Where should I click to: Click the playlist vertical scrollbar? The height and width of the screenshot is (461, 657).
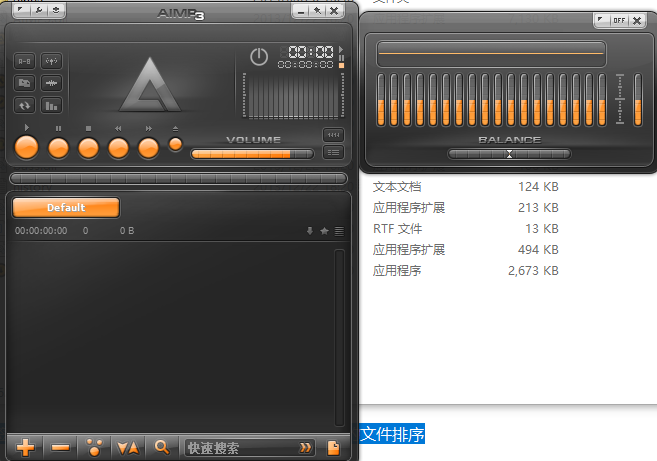click(x=339, y=337)
